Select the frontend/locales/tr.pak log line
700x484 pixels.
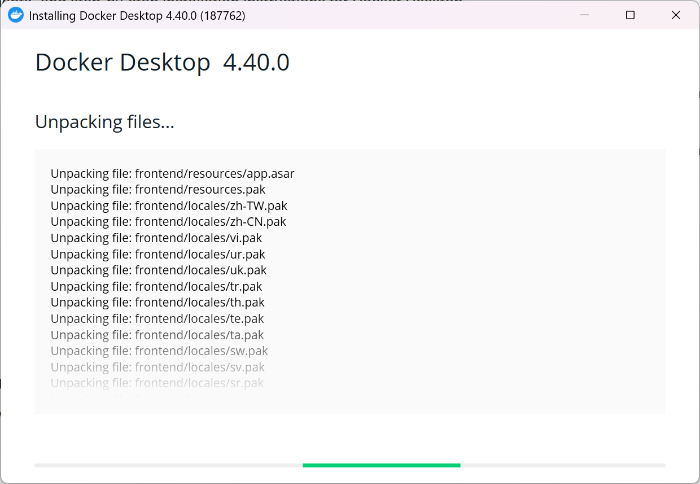(x=156, y=287)
